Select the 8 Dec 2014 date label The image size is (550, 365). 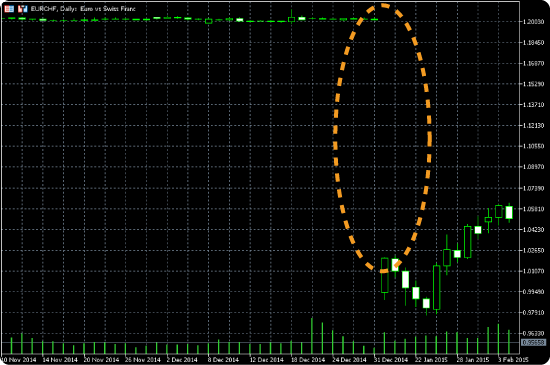[x=223, y=360]
